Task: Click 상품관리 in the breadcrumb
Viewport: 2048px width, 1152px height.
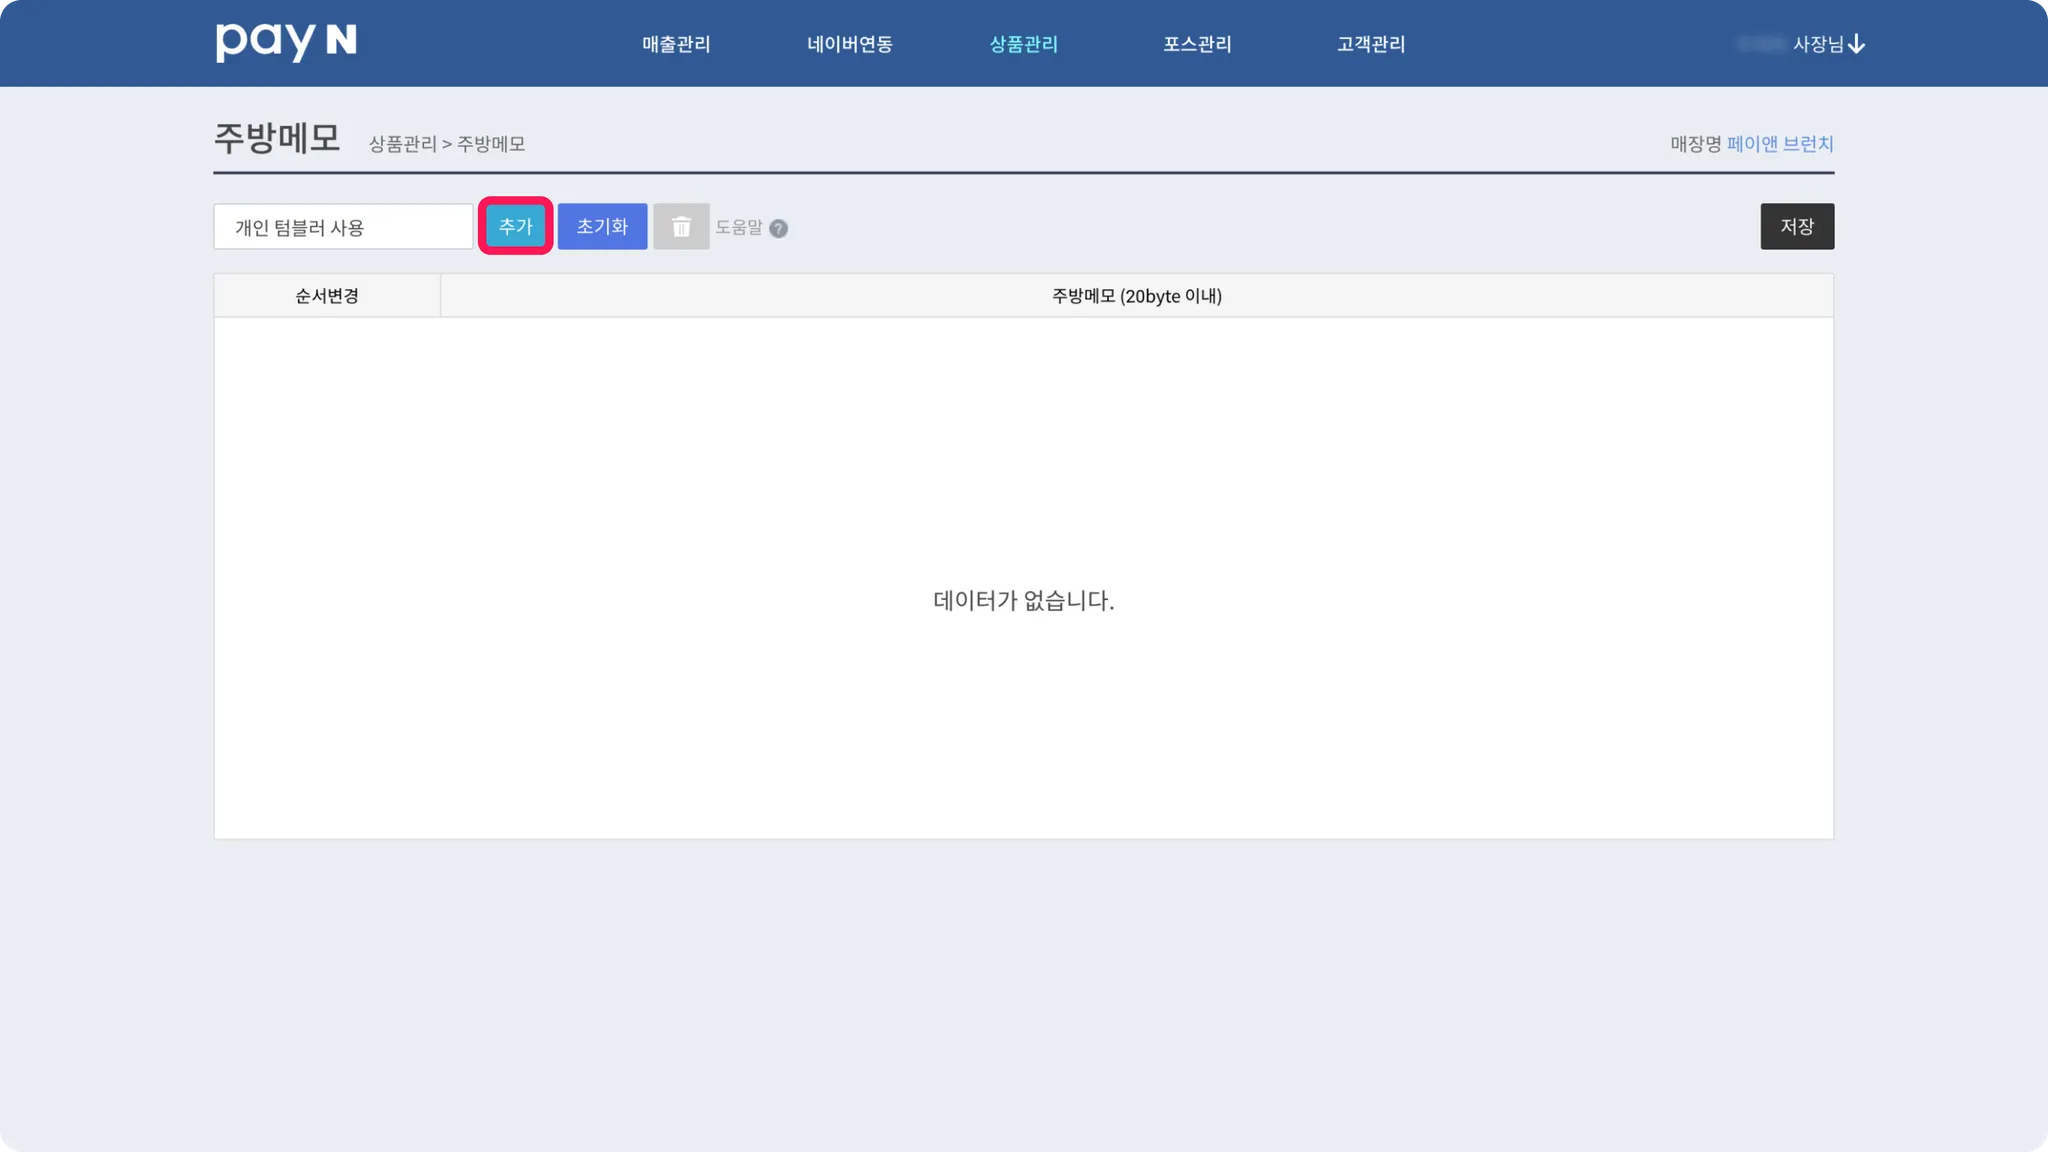Action: click(403, 144)
